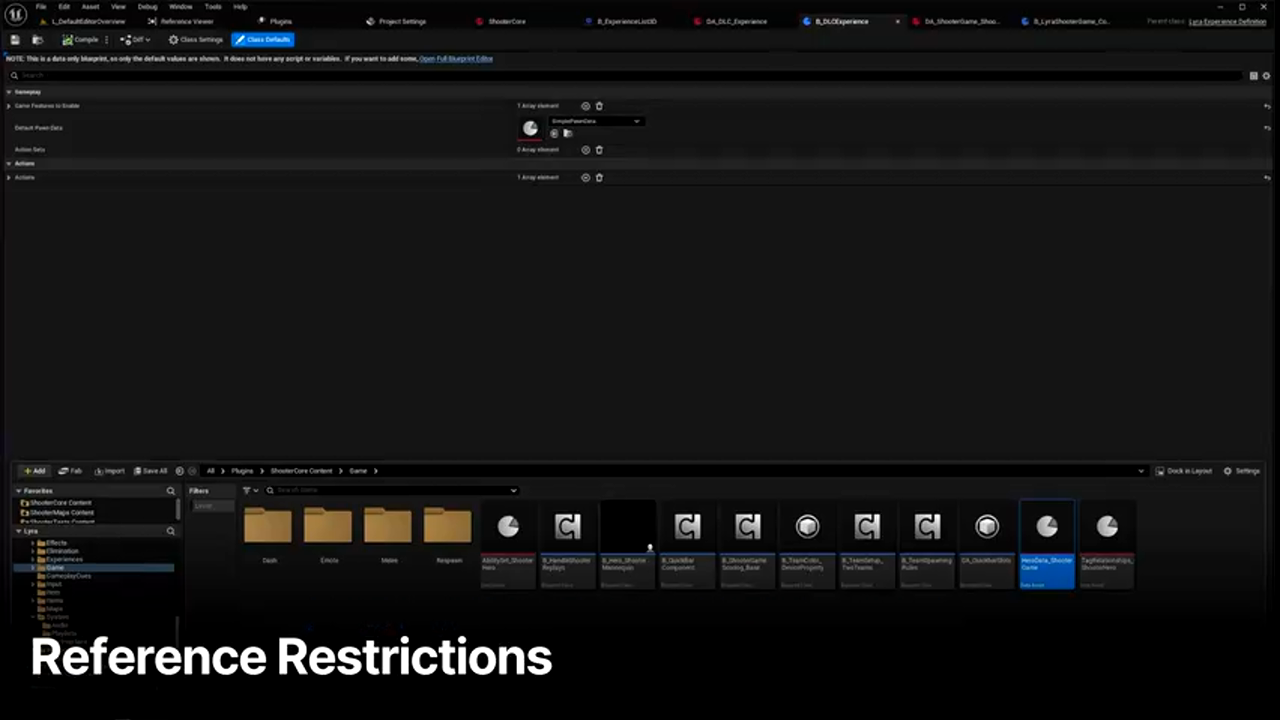Open the Diff dropdown menu
The image size is (1280, 720).
(135, 40)
